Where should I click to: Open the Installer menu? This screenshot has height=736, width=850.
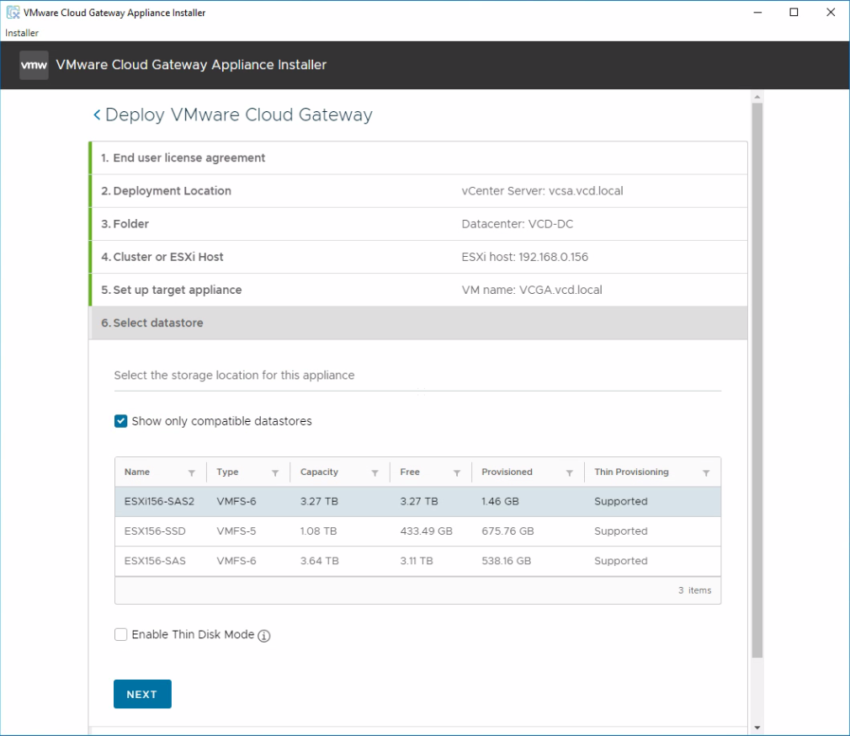point(20,32)
